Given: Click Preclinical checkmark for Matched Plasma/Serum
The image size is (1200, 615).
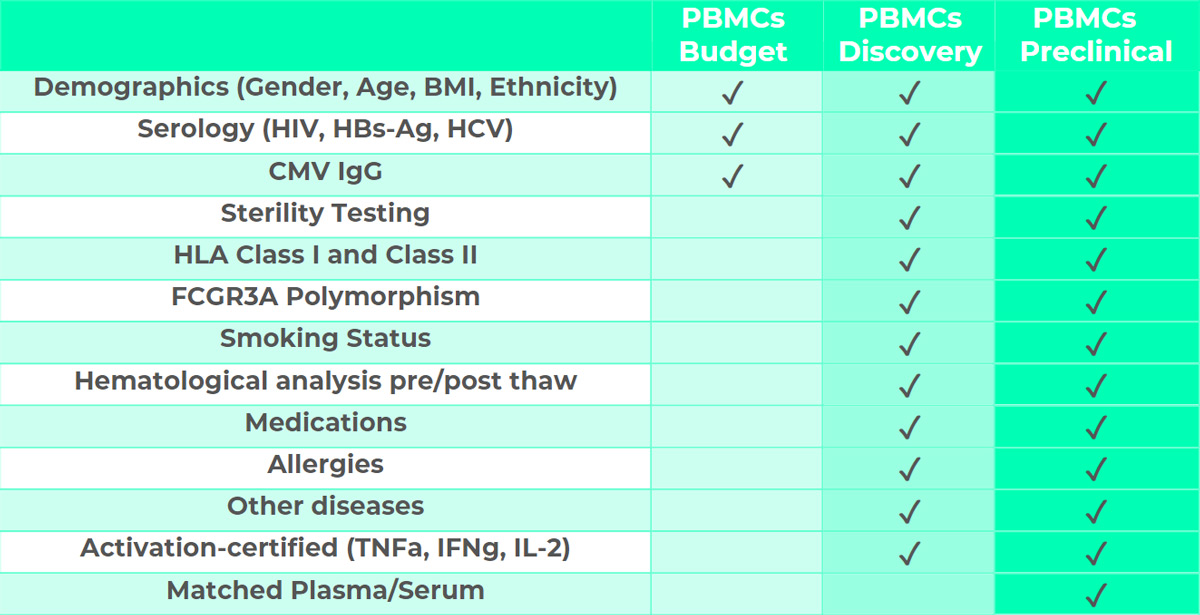Looking at the screenshot, I should tap(1097, 595).
